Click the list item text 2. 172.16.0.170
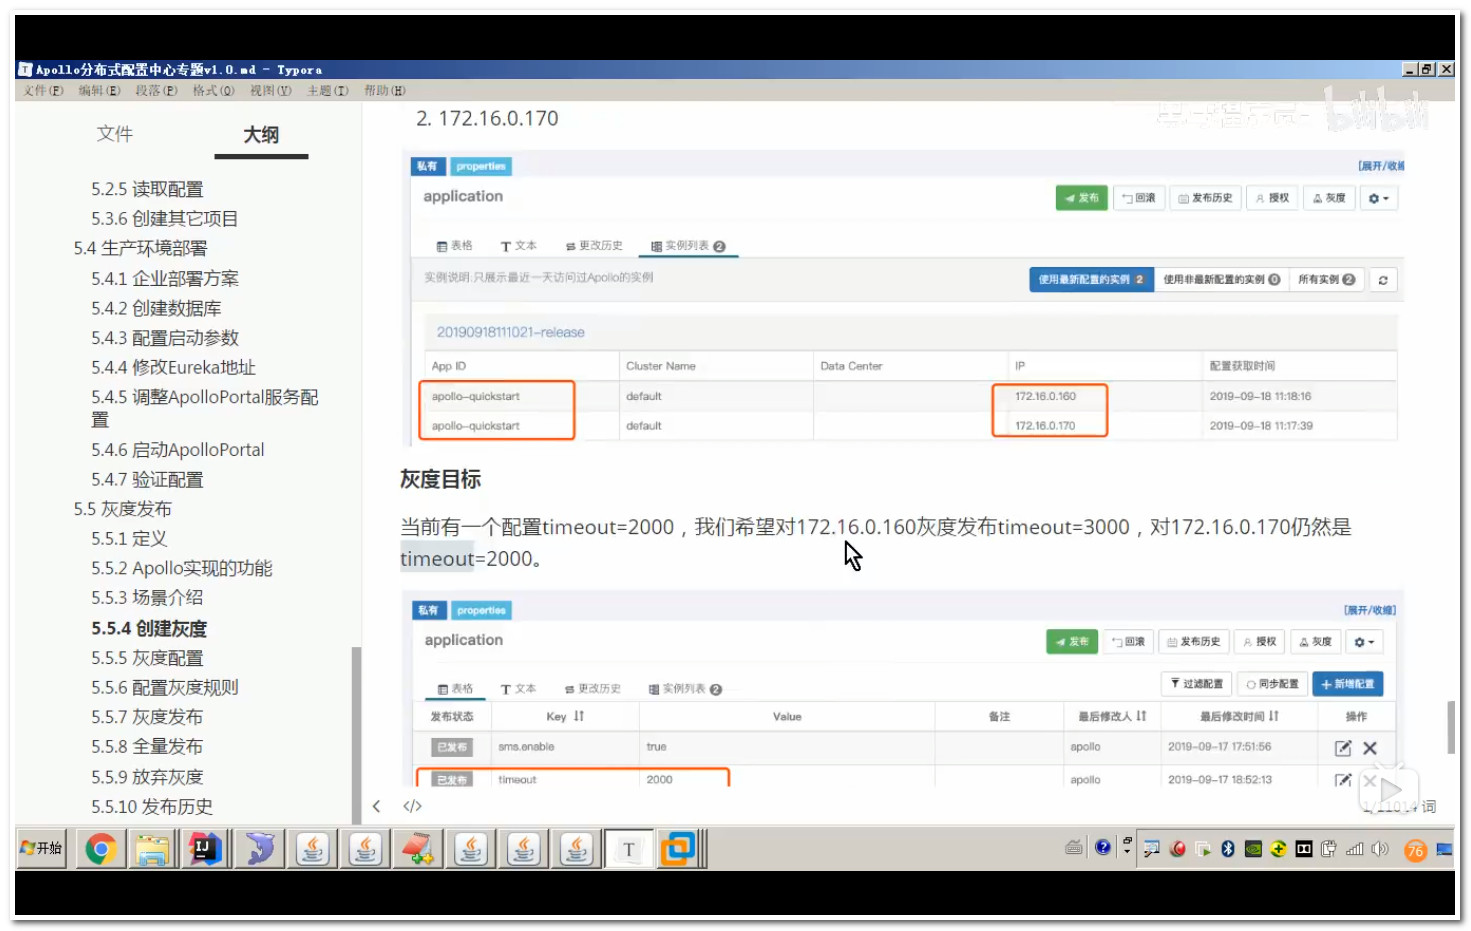Image resolution: width=1471 pixels, height=931 pixels. [487, 118]
